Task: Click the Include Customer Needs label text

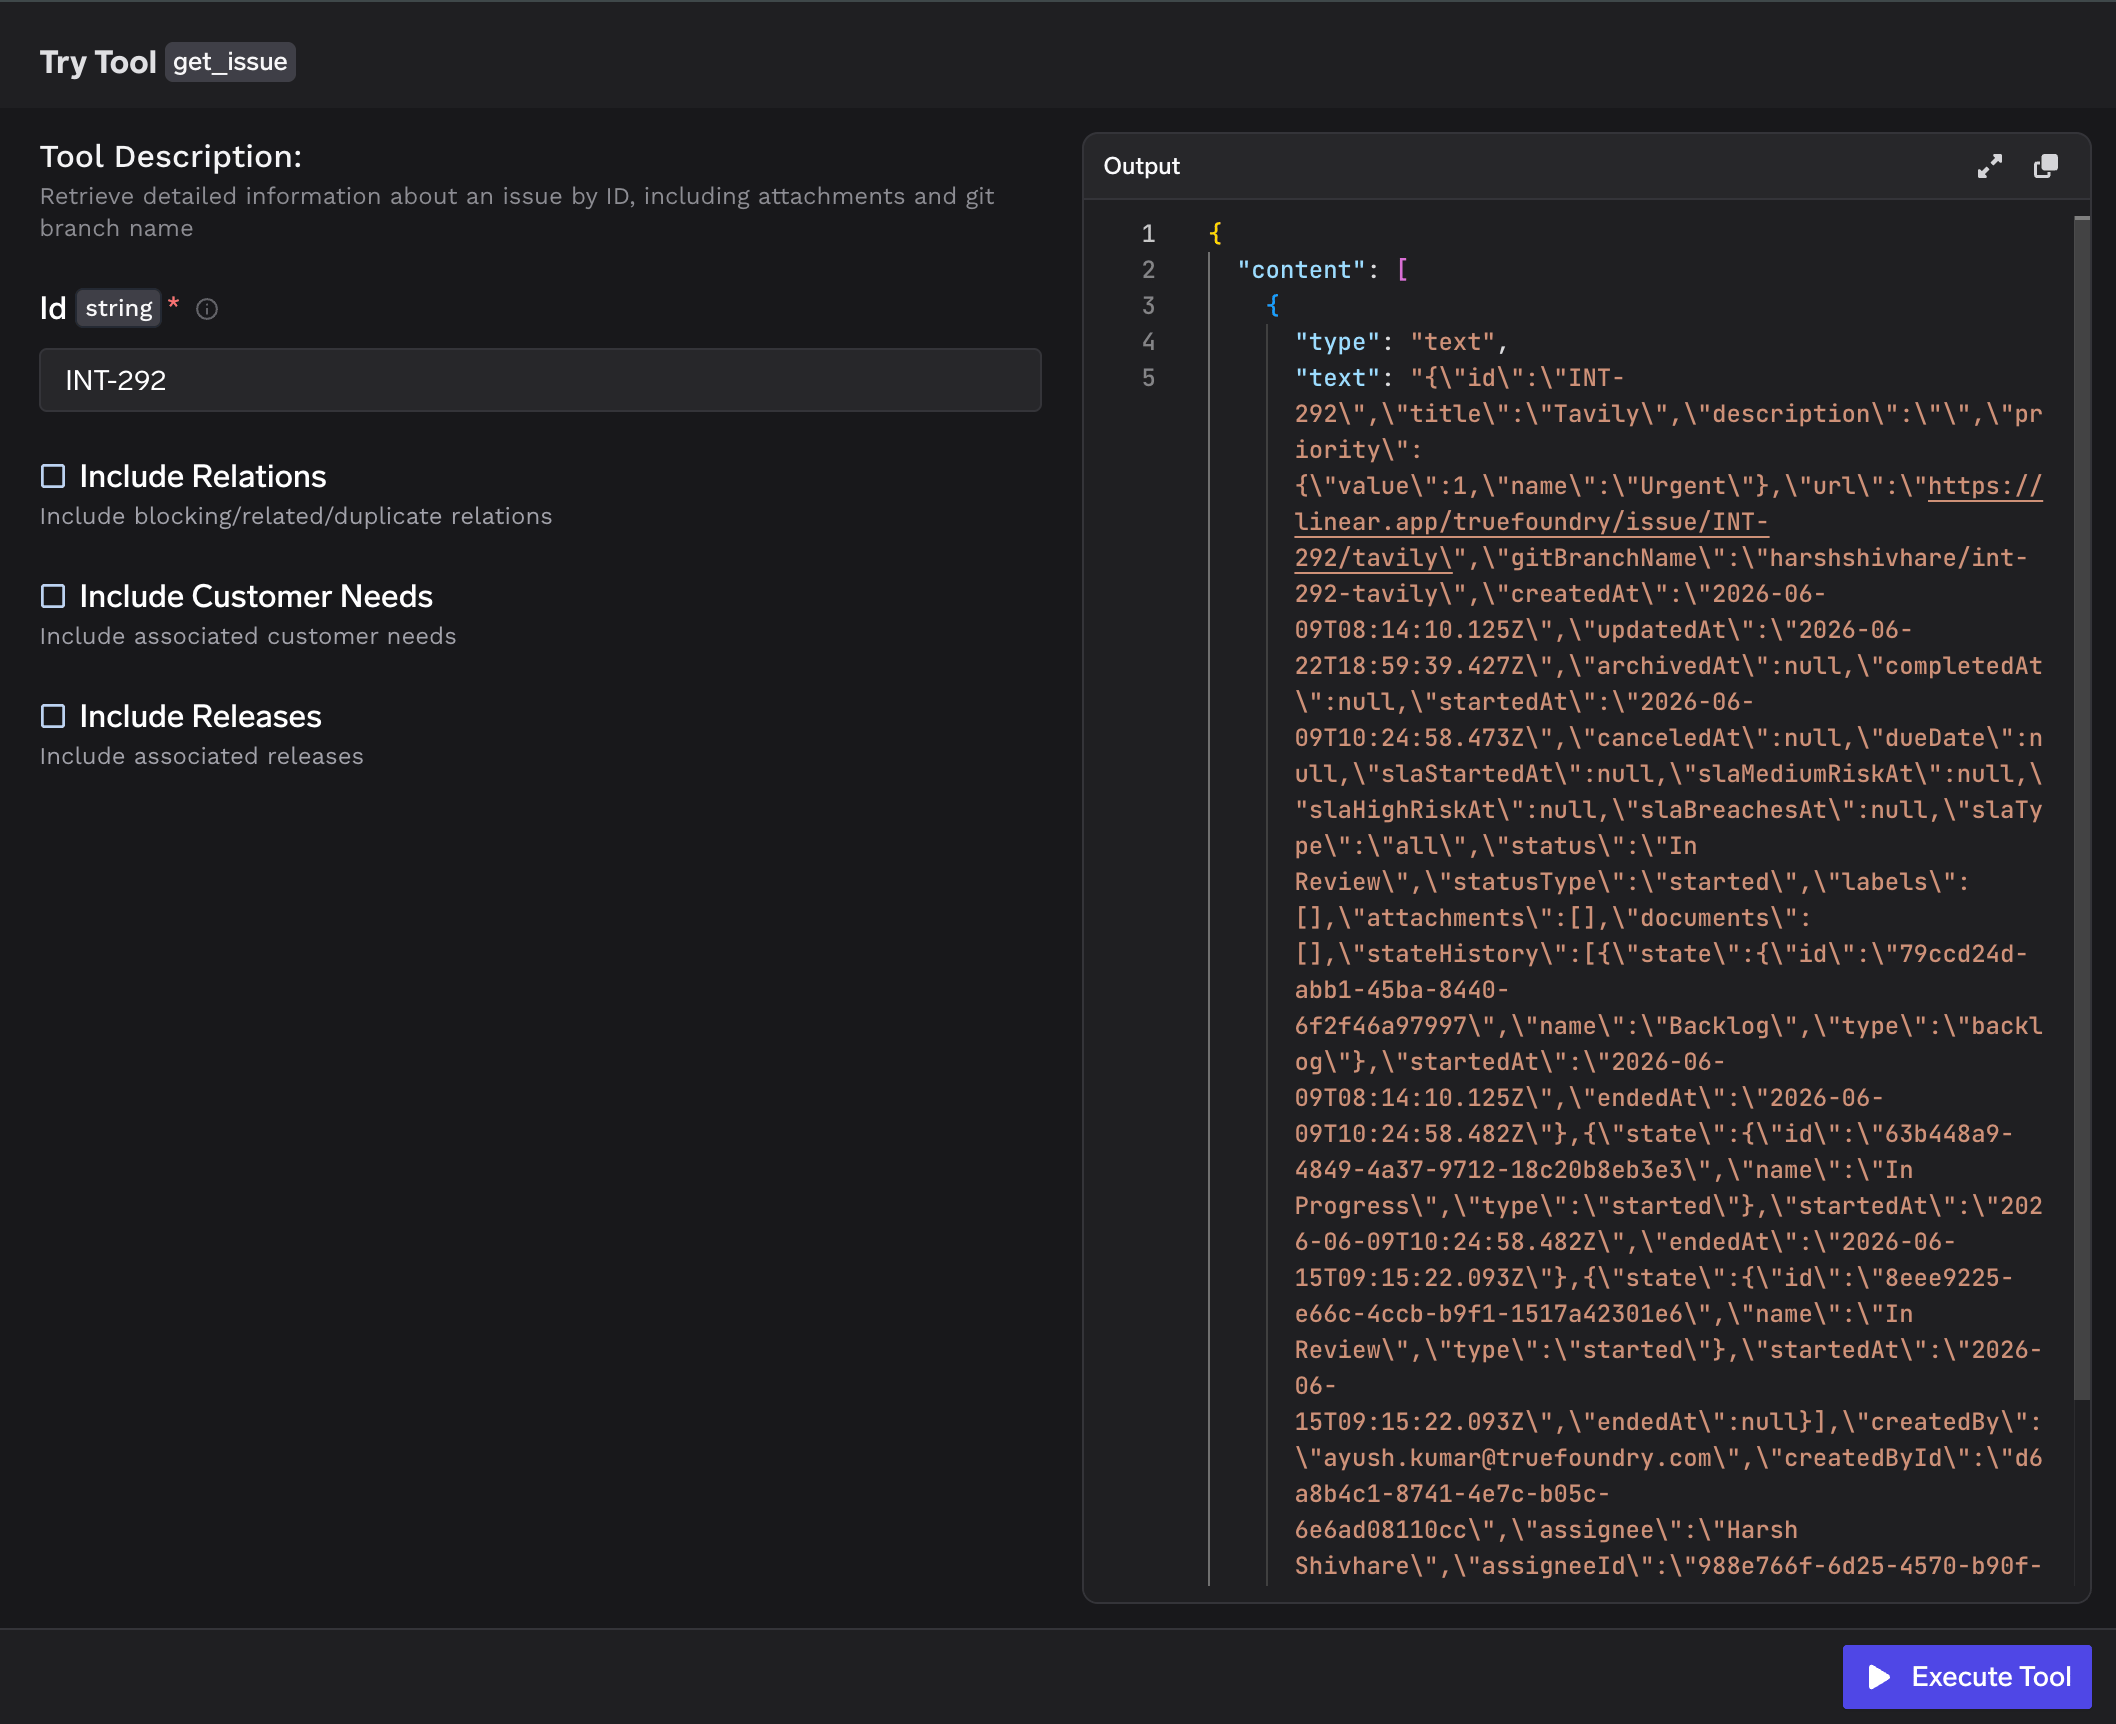Action: pos(256,596)
